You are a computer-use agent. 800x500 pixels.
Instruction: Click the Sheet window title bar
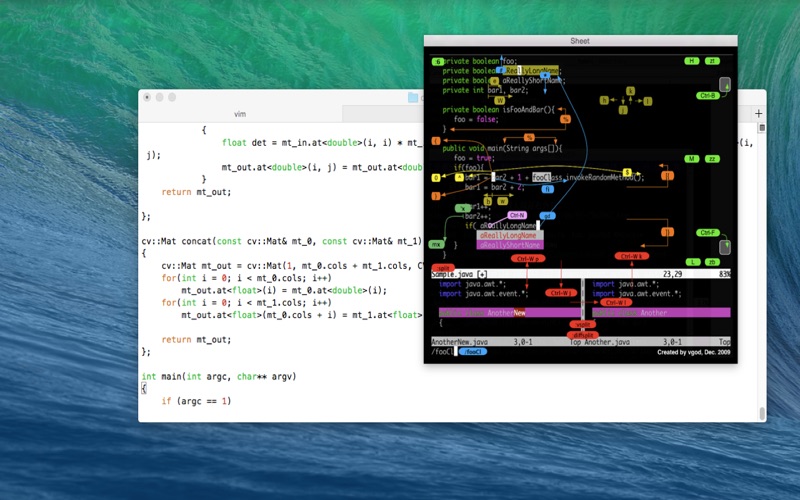coord(580,41)
